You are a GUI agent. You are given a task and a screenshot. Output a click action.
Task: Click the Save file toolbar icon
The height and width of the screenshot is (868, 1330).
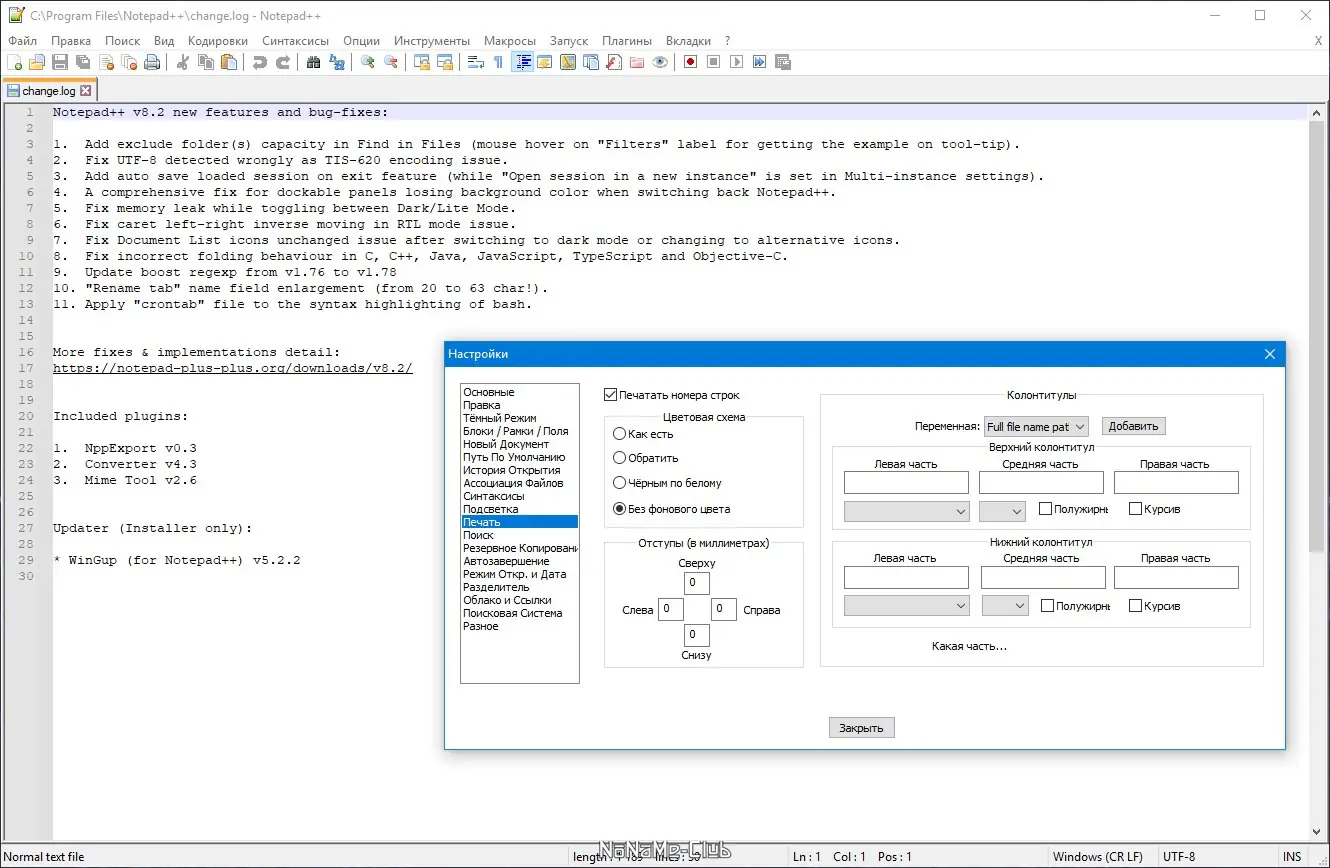coord(60,62)
